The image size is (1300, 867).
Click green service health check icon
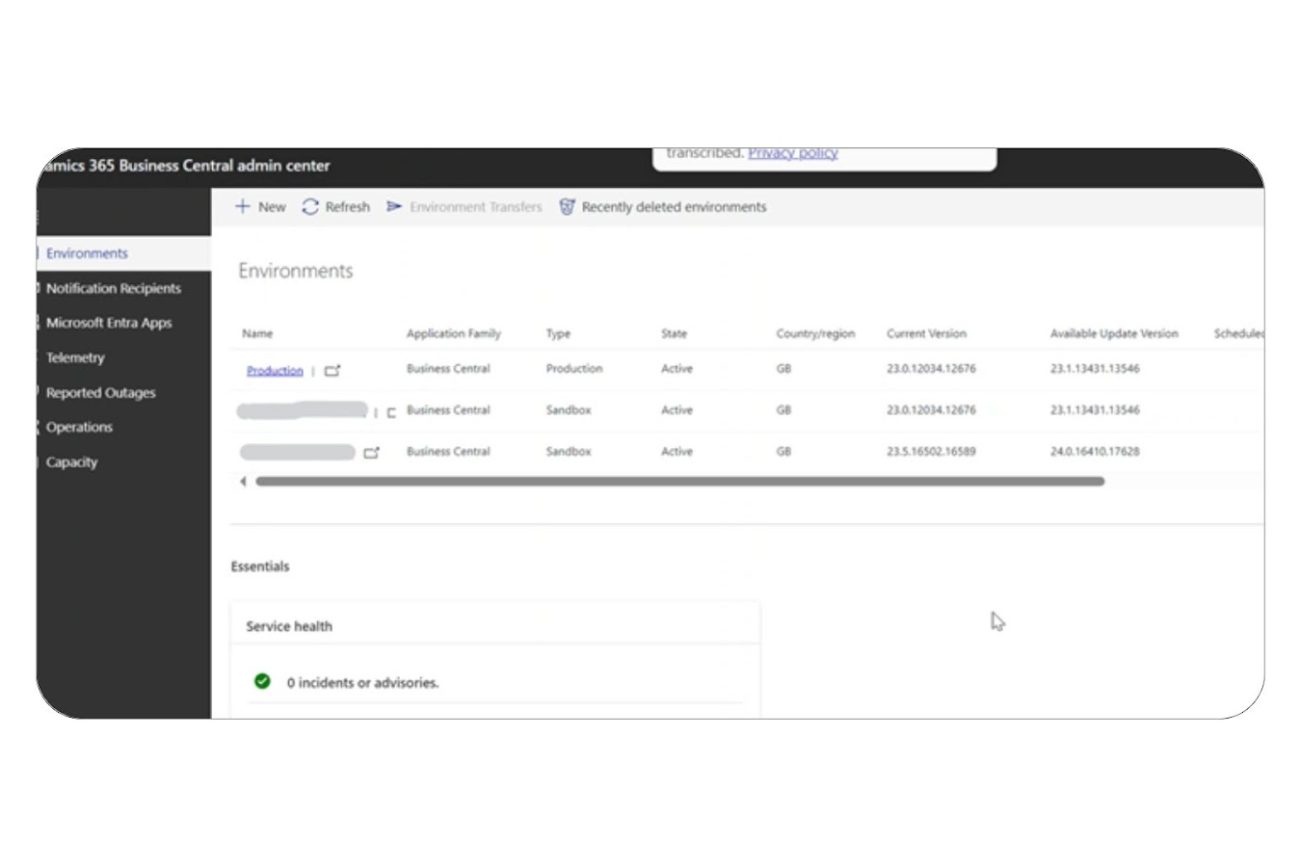click(x=262, y=681)
